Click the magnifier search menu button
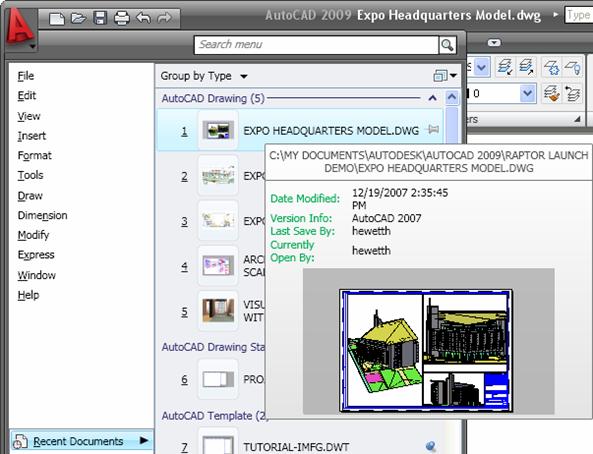 [x=447, y=45]
